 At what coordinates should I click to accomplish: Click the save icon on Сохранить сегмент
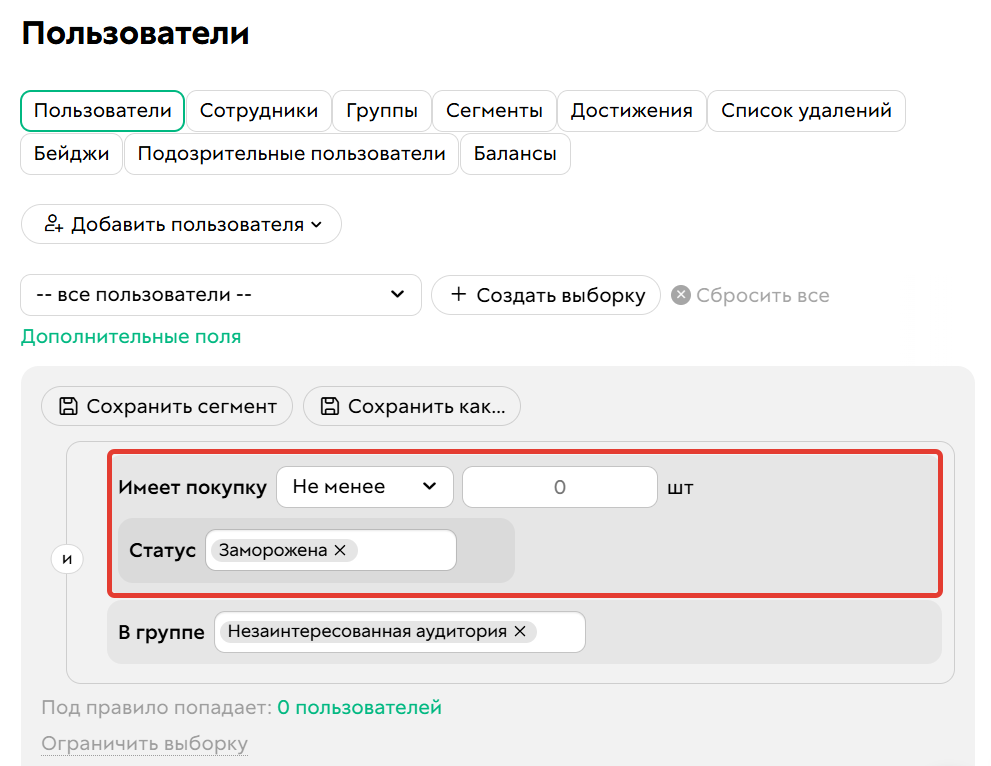[x=68, y=406]
